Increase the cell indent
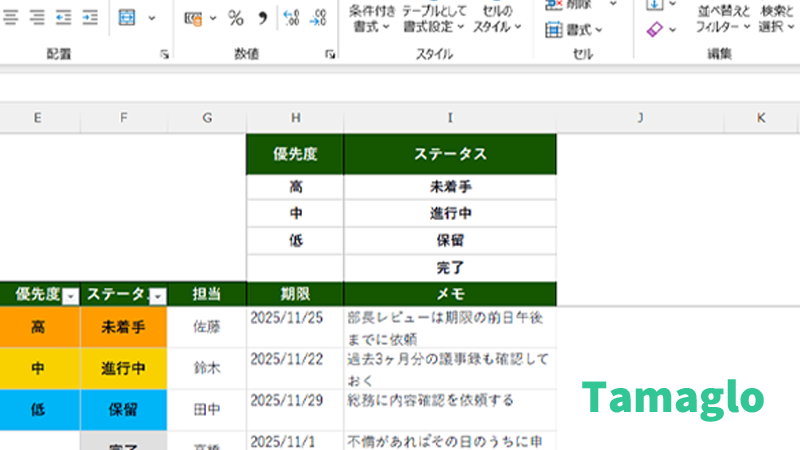 (90, 18)
